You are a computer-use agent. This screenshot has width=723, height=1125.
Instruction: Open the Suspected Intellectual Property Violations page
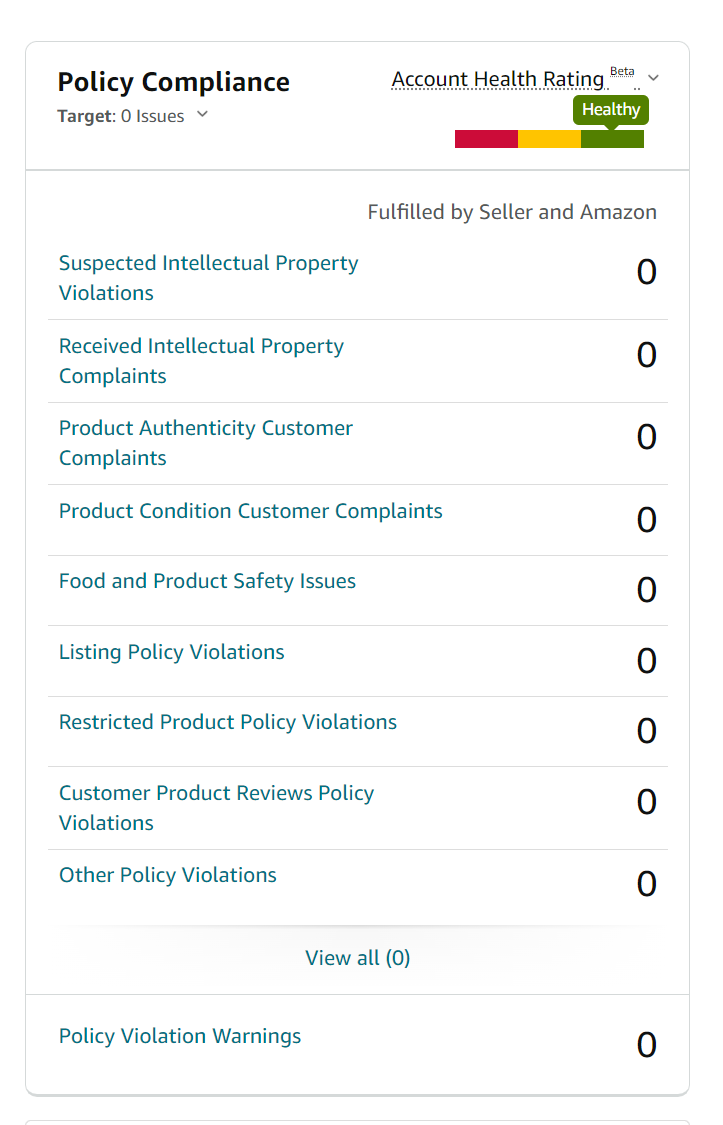tap(208, 277)
